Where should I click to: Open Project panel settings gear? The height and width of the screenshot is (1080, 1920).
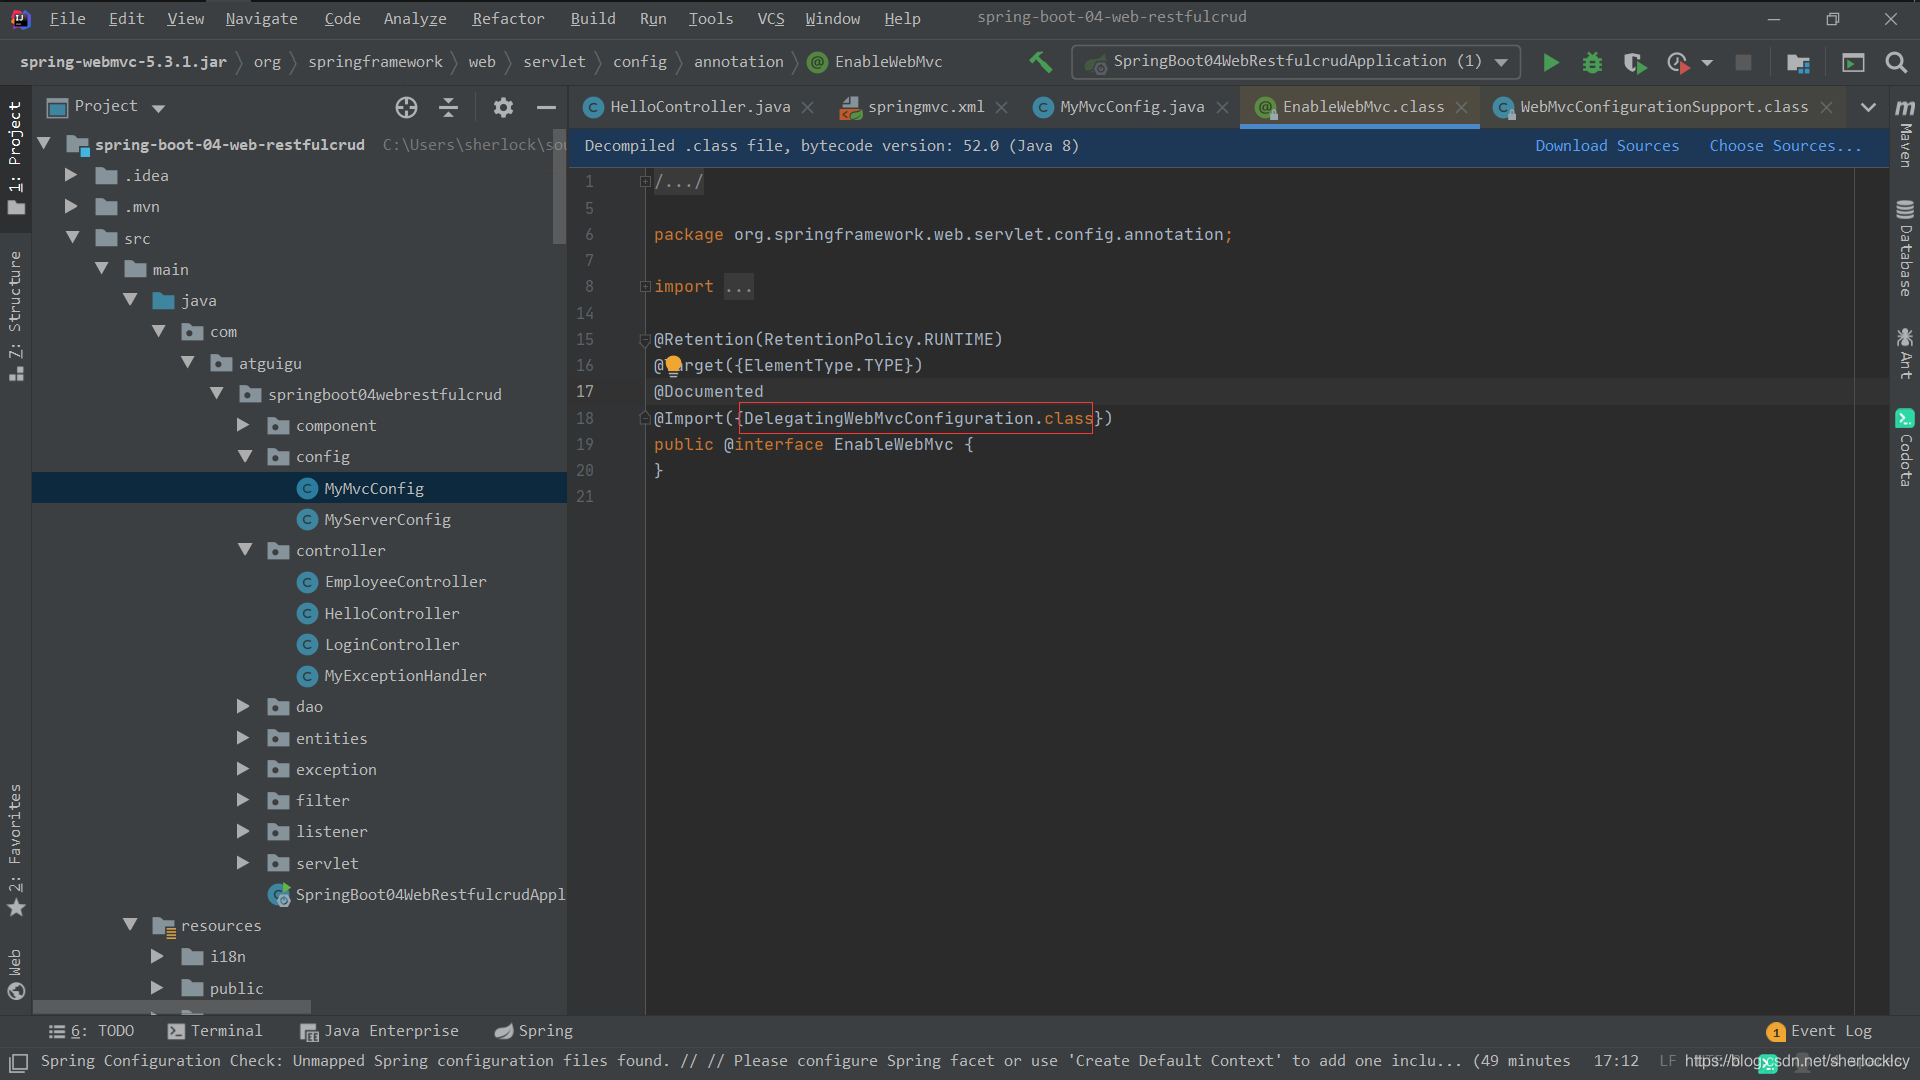pyautogui.click(x=503, y=107)
